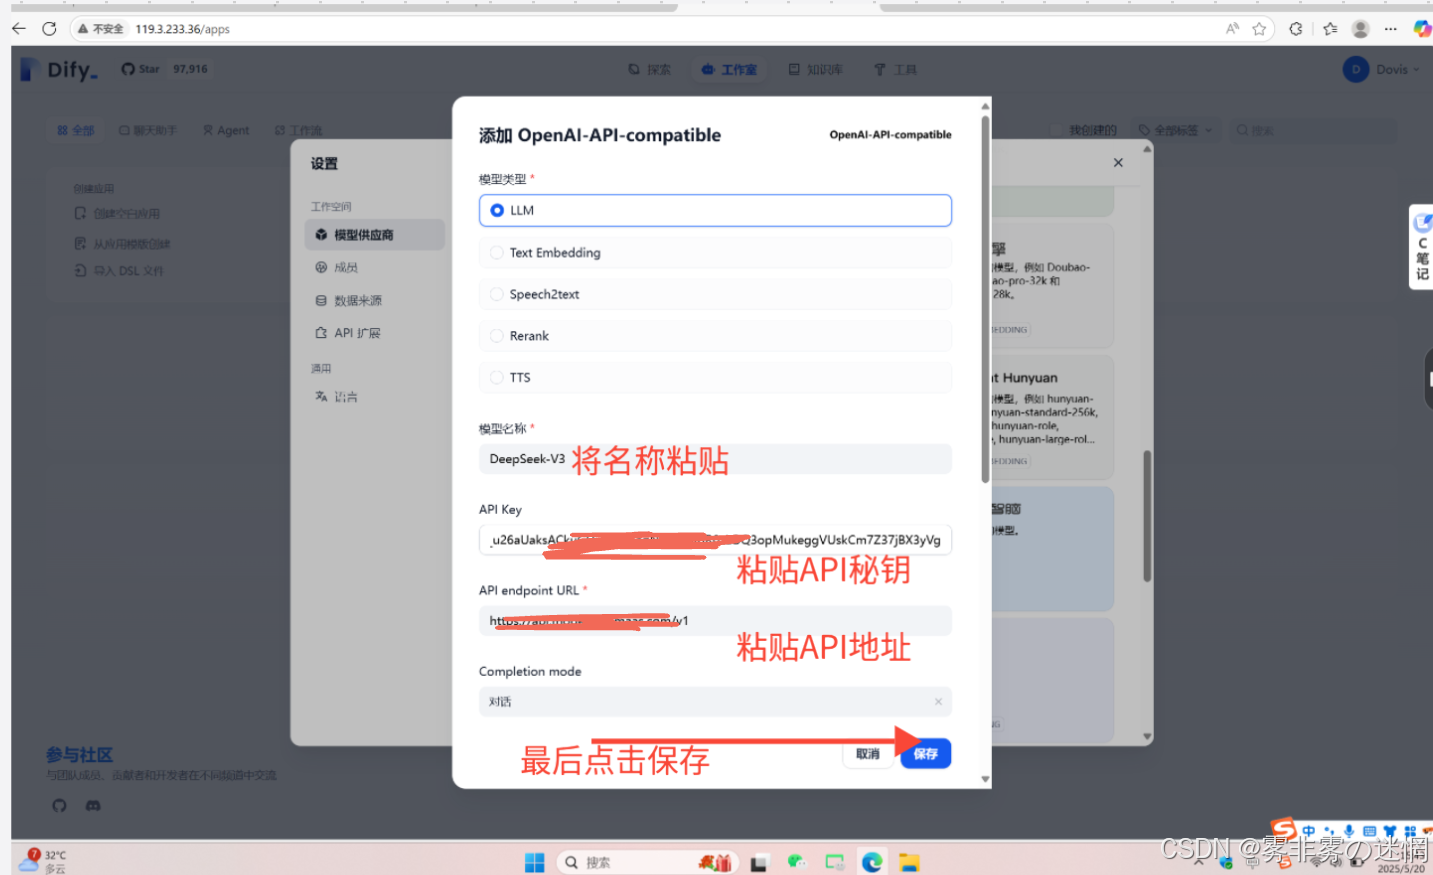The image size is (1433, 875).
Task: Open the browser extensions puzzle icon
Action: point(1296,29)
